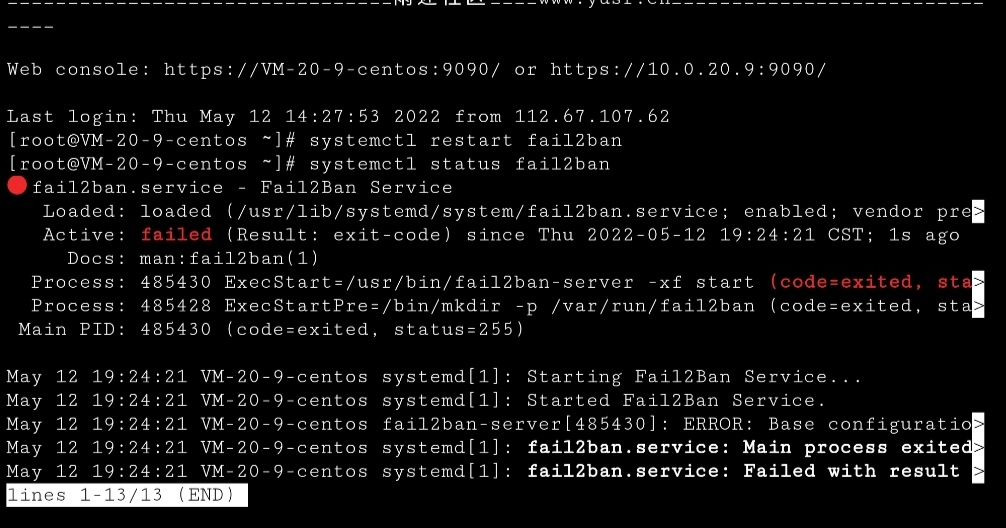
Task: Click the red 'failed' status word
Action: [x=176, y=235]
